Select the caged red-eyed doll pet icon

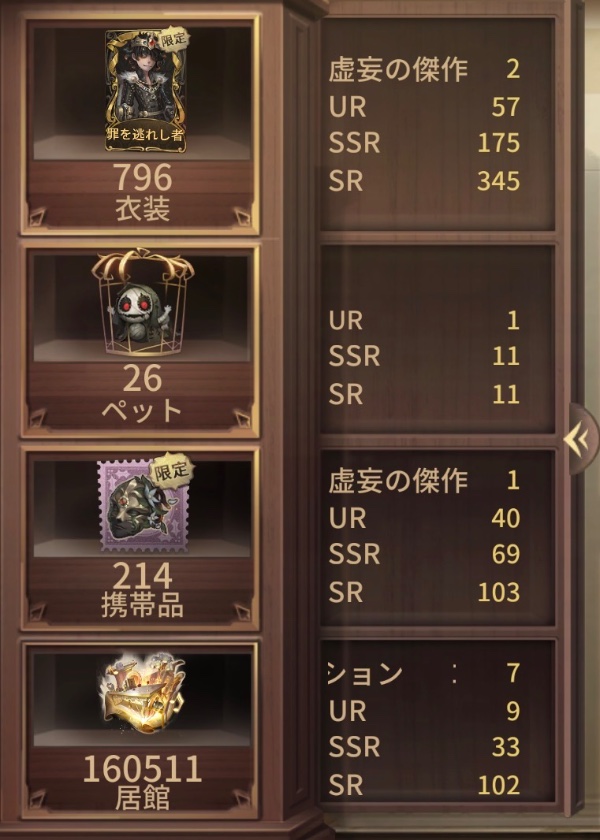pos(142,303)
